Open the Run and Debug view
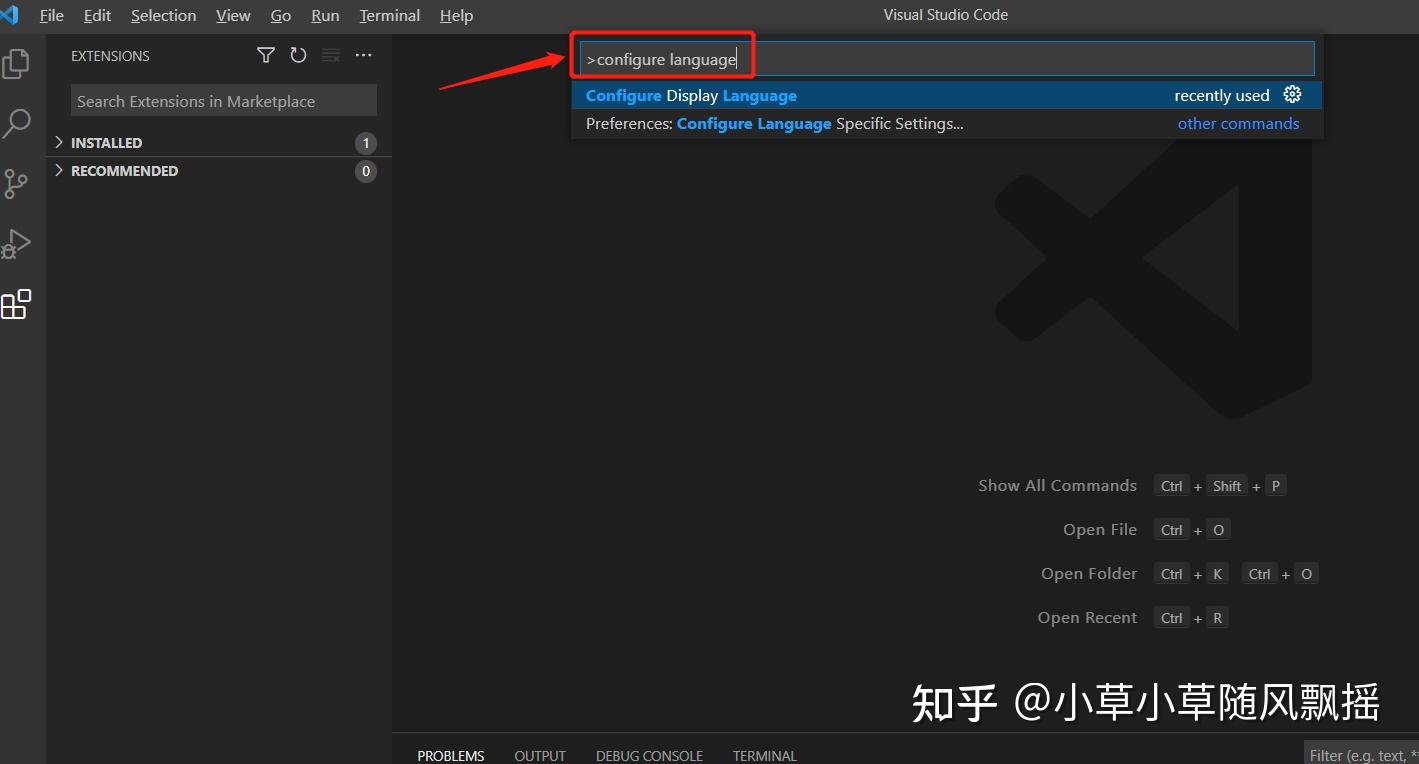The height and width of the screenshot is (764, 1419). [x=16, y=244]
